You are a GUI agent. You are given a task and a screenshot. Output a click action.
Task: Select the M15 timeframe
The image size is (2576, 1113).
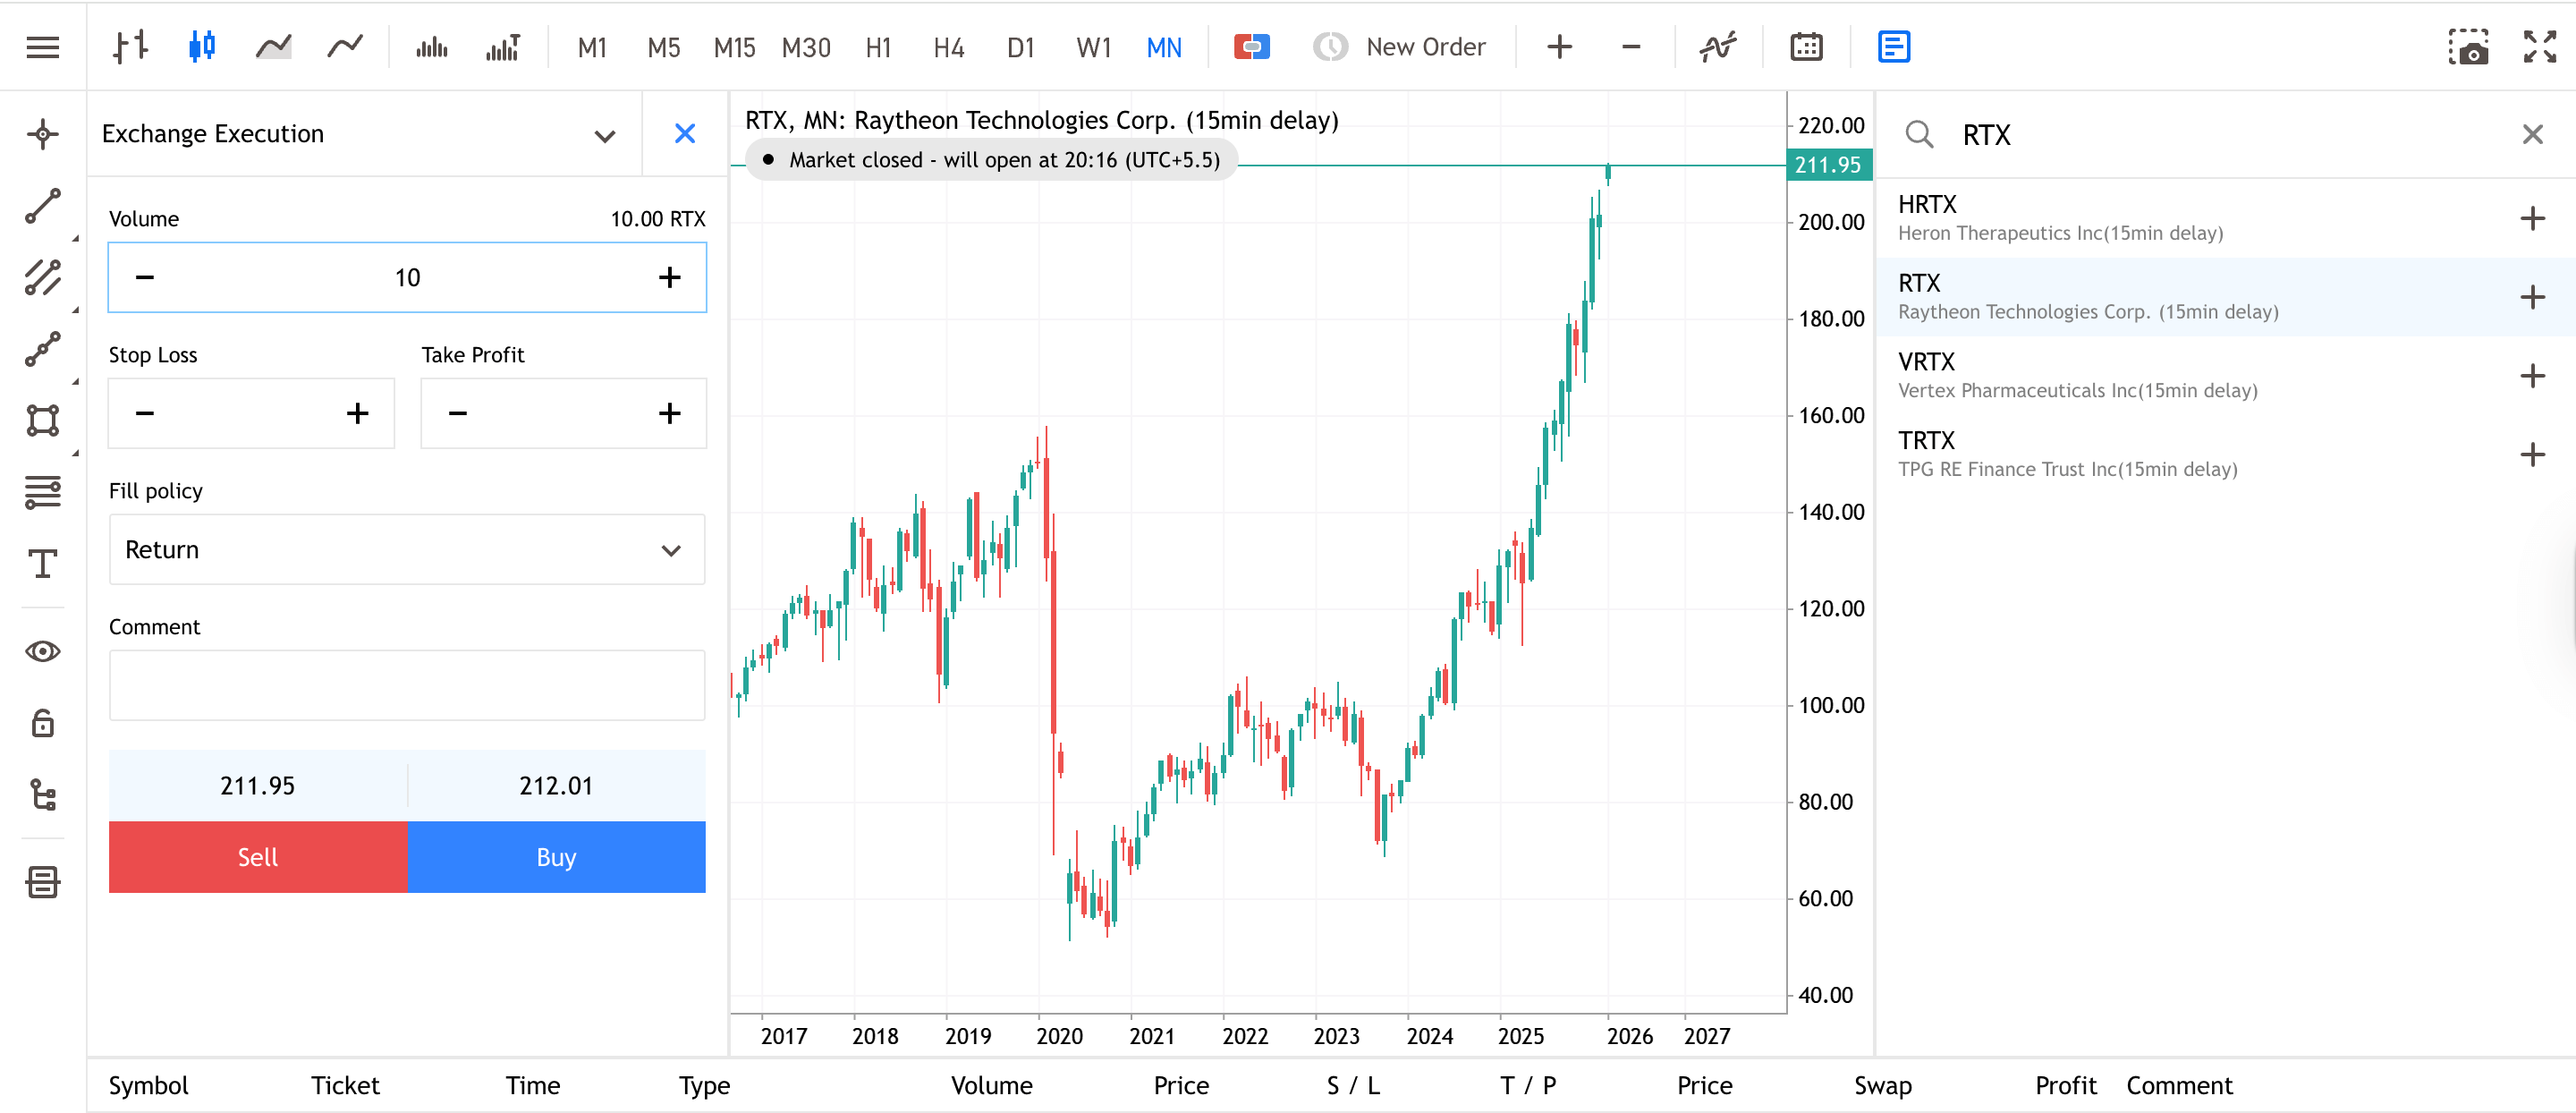(x=733, y=46)
